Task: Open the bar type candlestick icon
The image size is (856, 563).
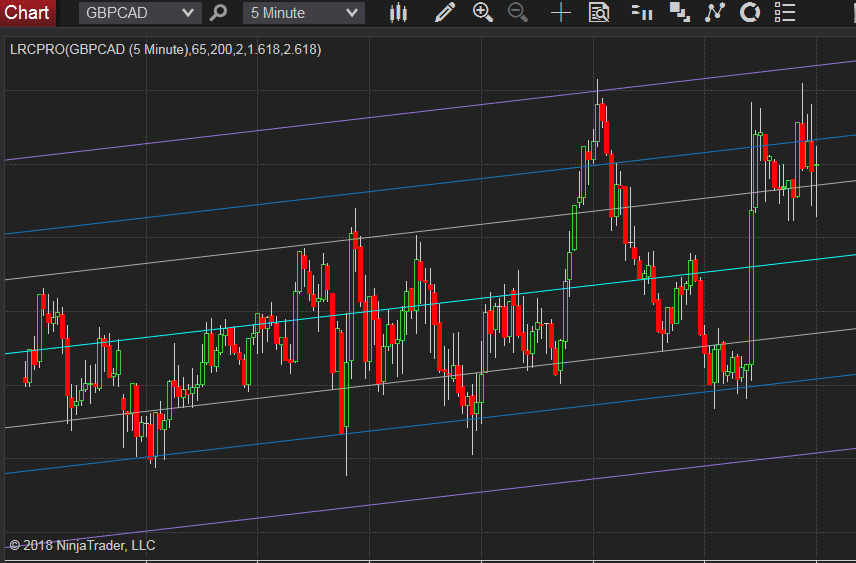Action: pos(399,13)
